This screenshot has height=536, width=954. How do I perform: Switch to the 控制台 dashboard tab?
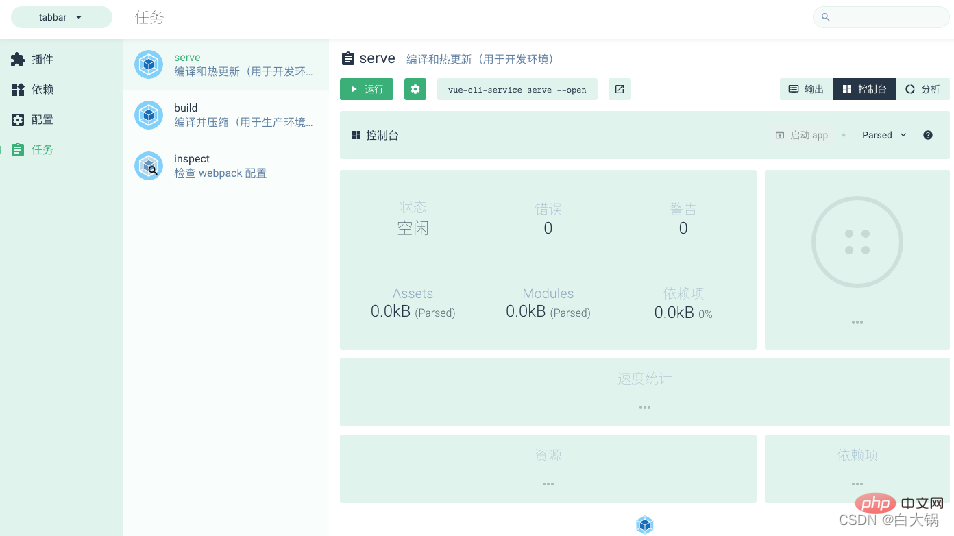pyautogui.click(x=864, y=89)
